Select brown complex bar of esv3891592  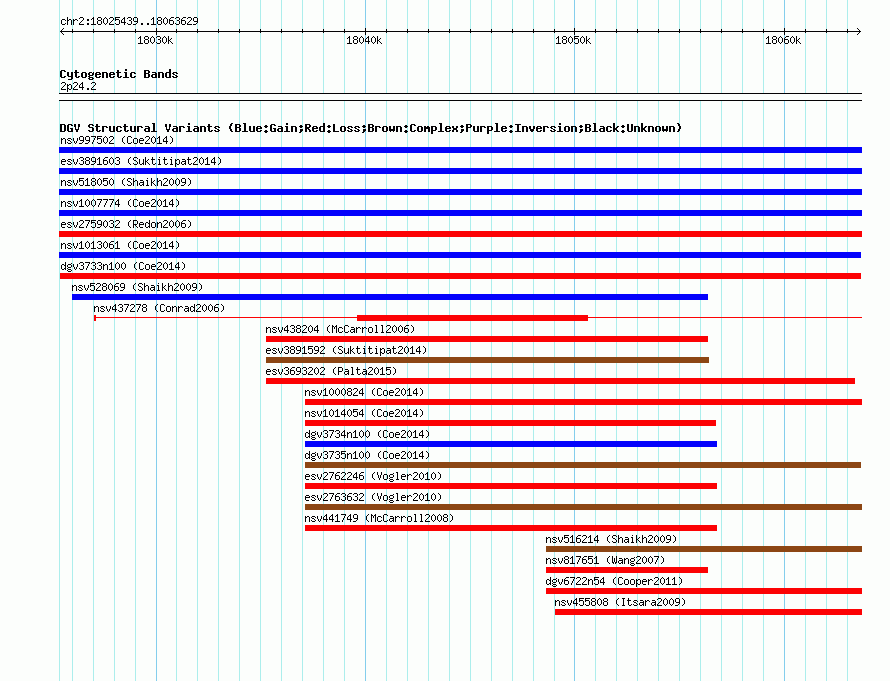[x=488, y=360]
